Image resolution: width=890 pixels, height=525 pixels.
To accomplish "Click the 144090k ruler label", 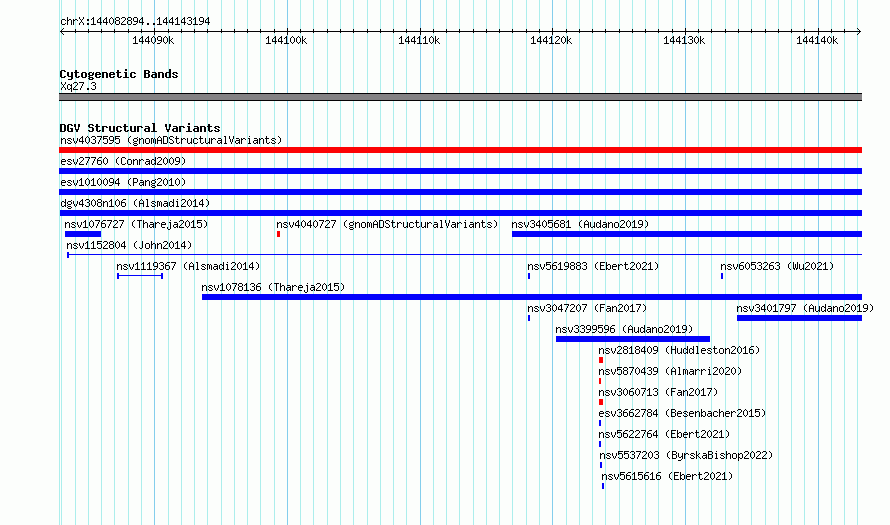I will click(153, 40).
